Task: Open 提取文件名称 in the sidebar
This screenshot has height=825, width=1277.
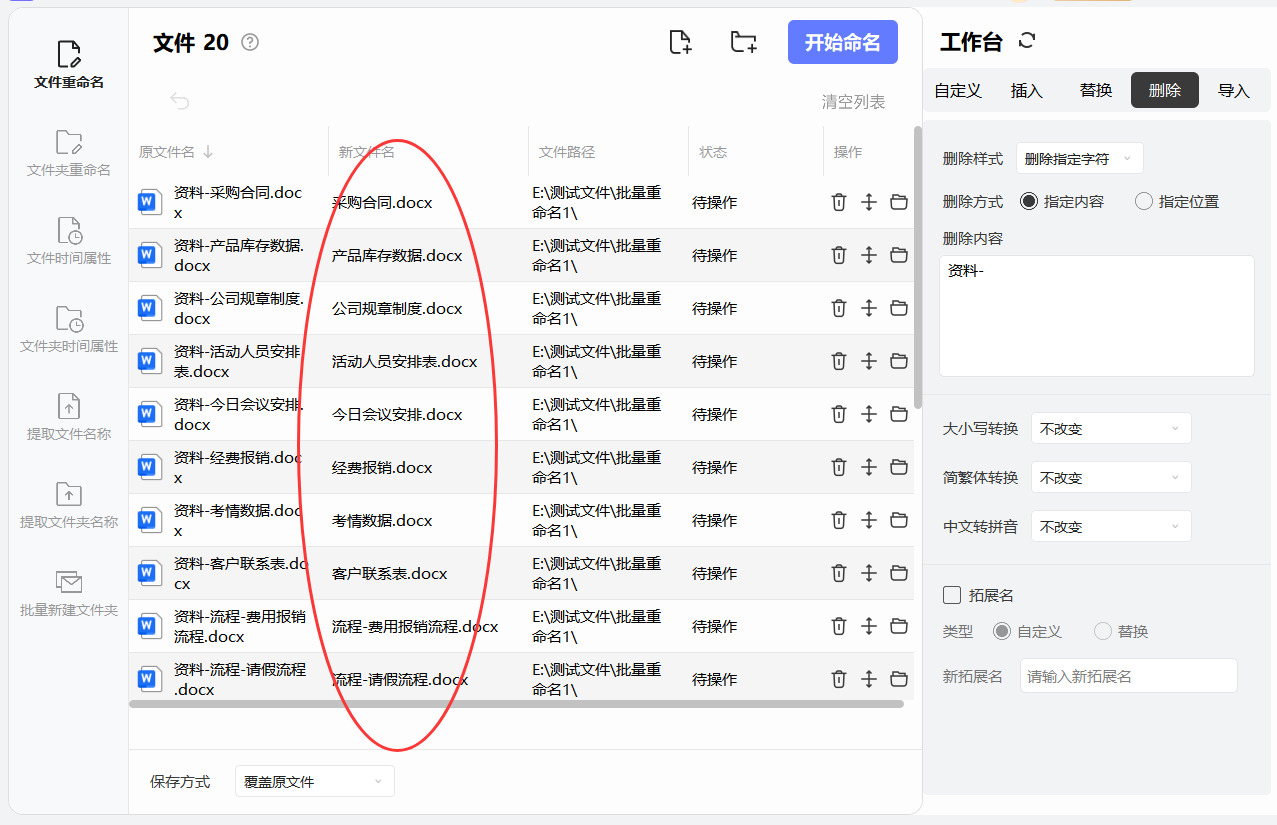Action: pos(69,417)
